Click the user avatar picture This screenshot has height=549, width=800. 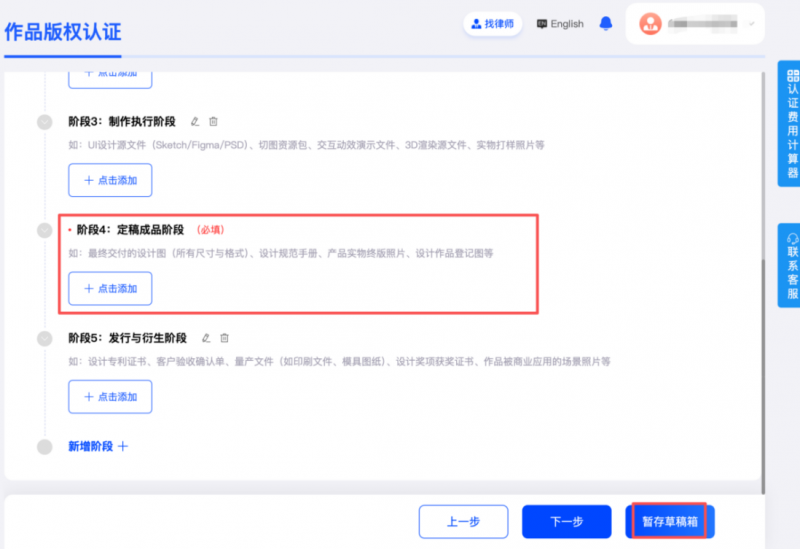click(650, 24)
